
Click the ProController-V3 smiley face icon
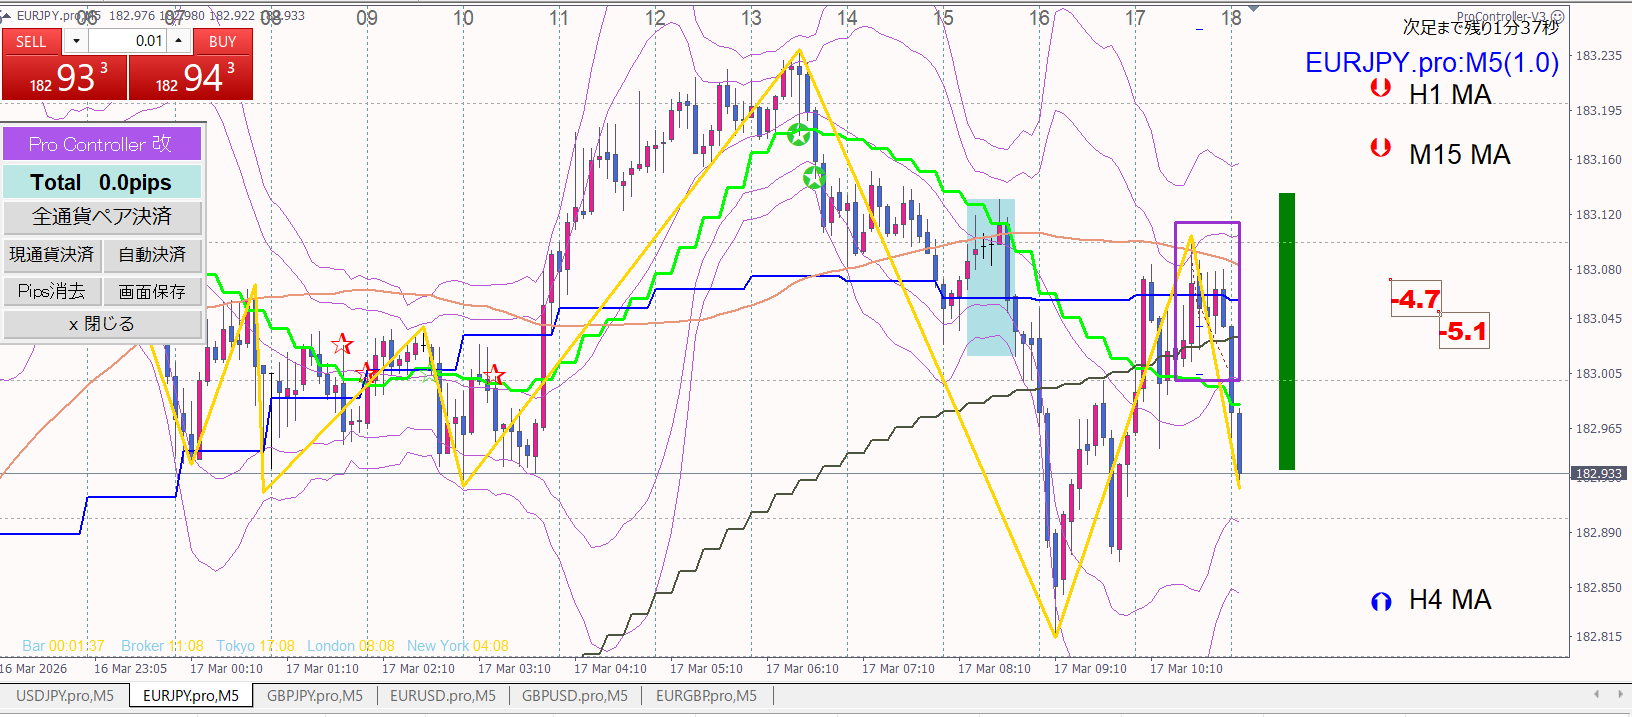[1557, 17]
